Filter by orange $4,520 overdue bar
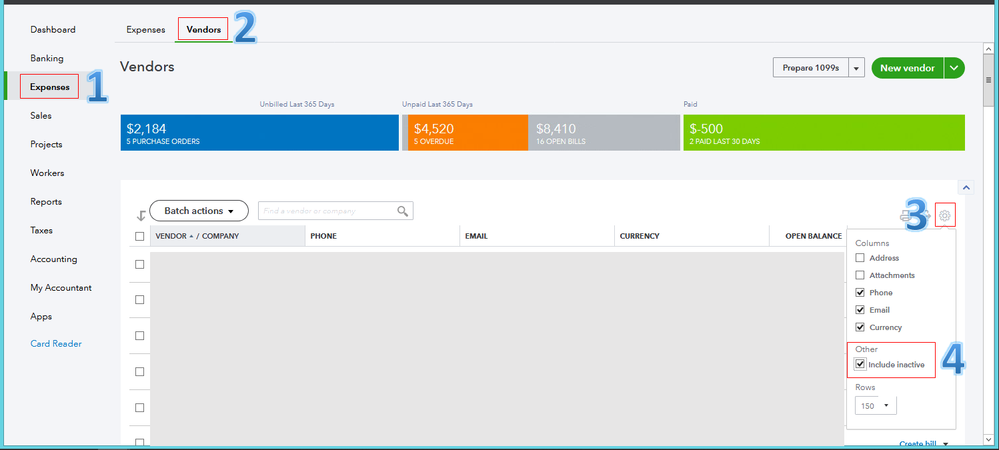The width and height of the screenshot is (999, 450). coord(468,133)
